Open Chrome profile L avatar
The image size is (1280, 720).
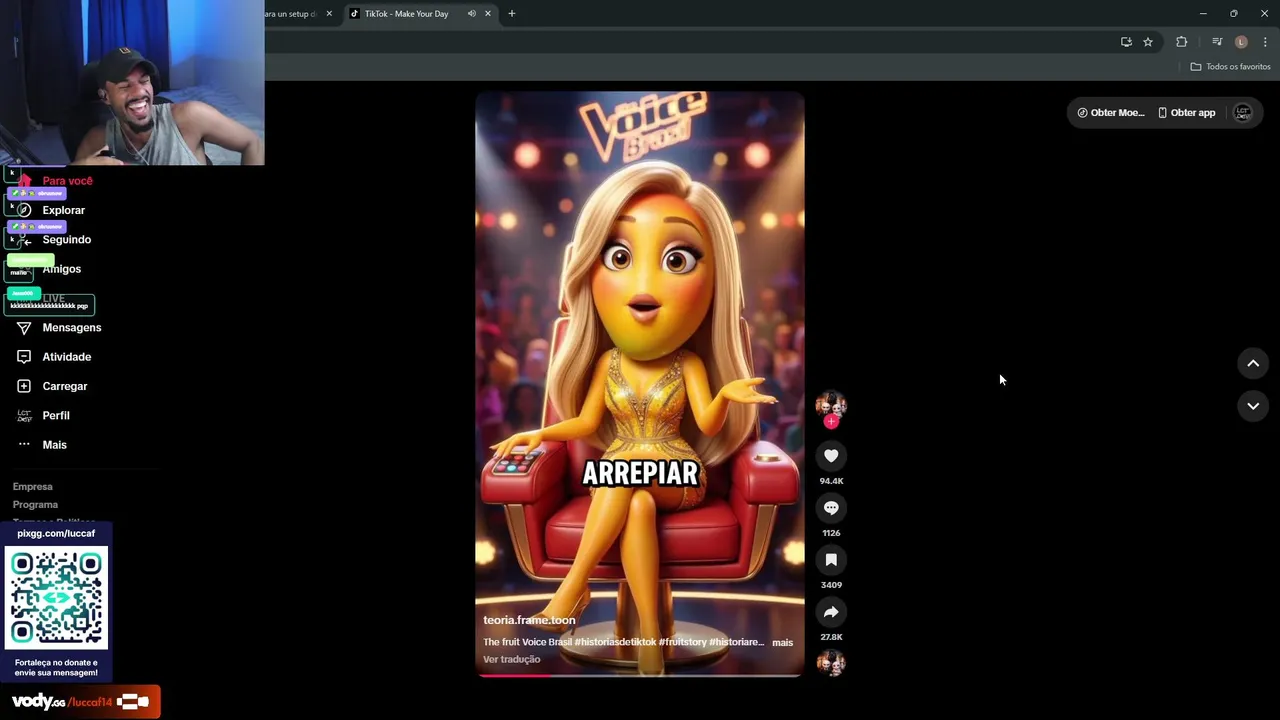(x=1241, y=42)
